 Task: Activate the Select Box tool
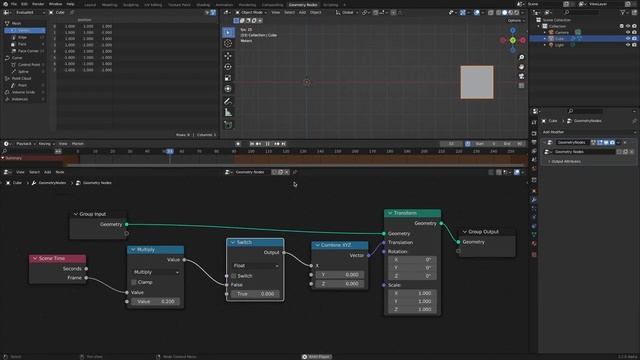coord(228,32)
